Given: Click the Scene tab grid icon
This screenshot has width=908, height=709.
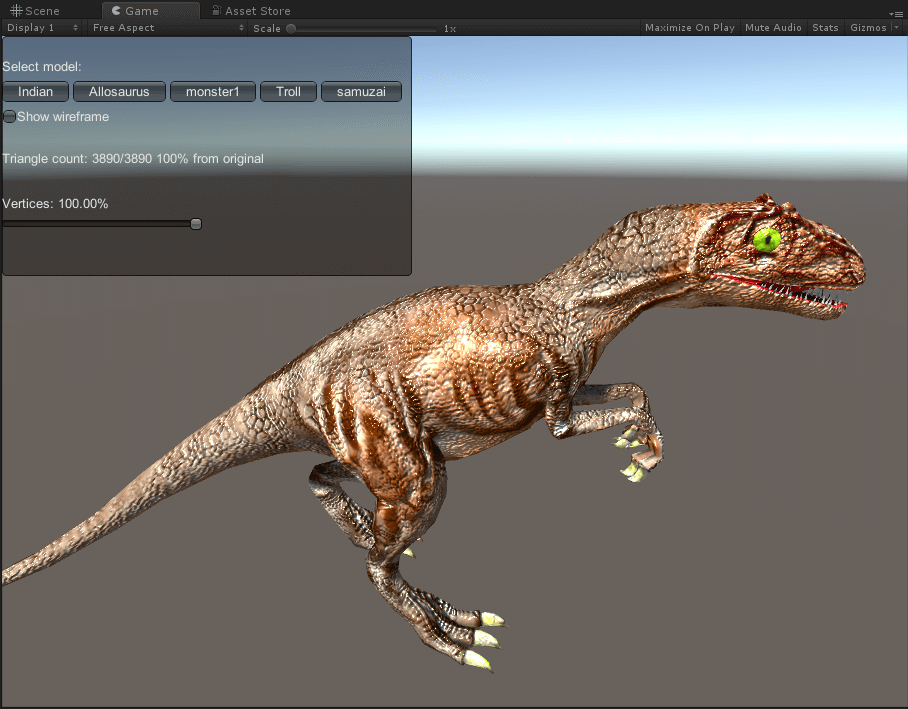Looking at the screenshot, I should [16, 11].
